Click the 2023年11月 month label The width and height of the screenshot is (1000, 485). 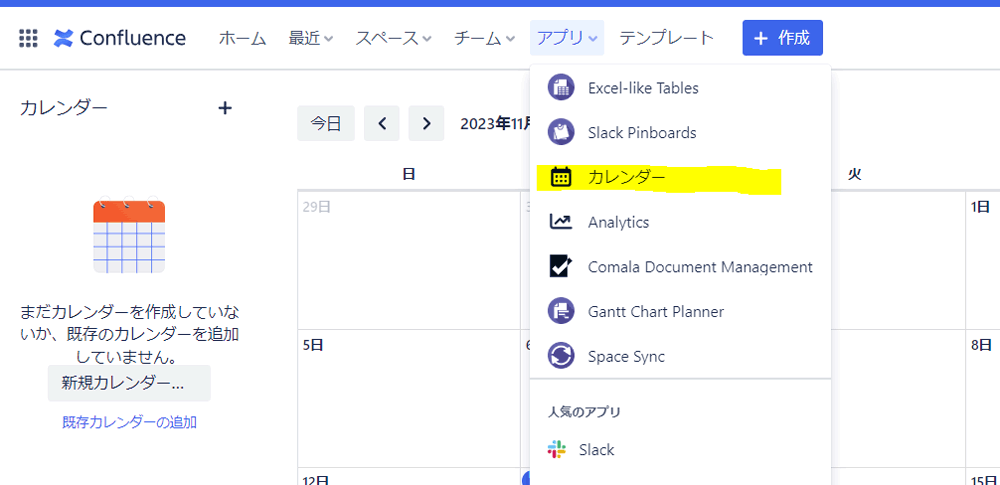tap(496, 123)
